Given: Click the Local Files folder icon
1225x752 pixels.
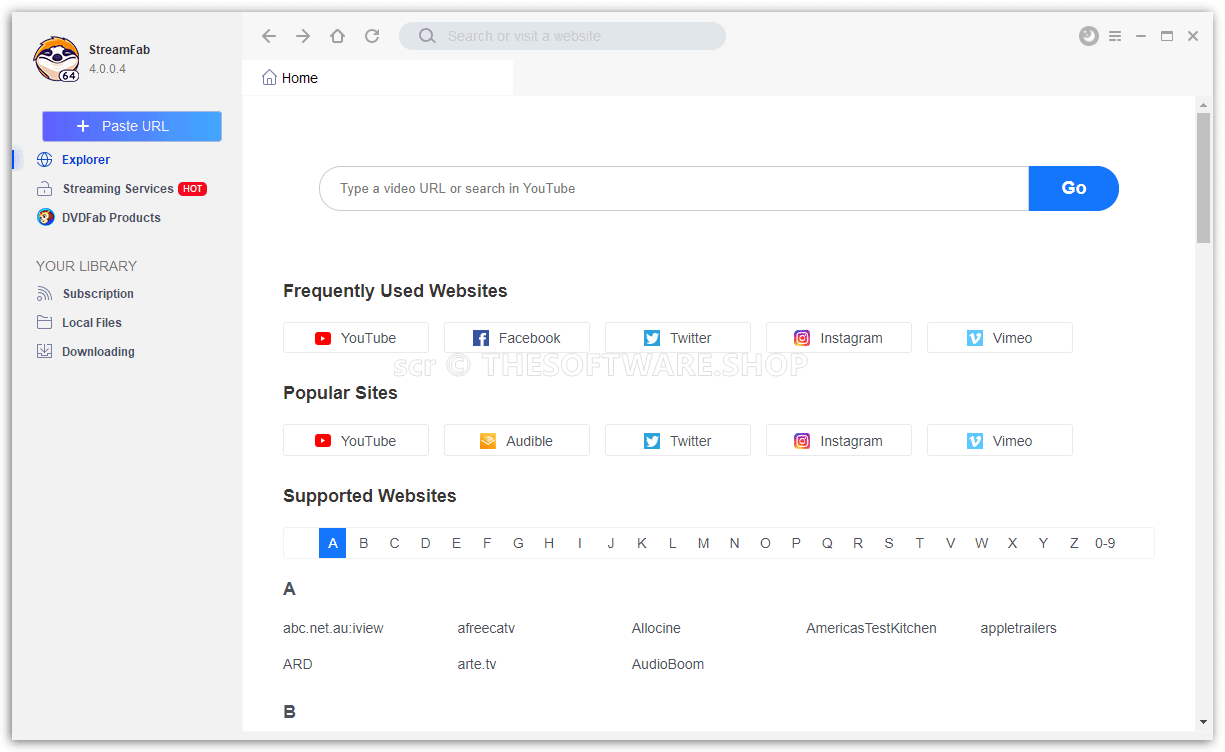Looking at the screenshot, I should coord(44,323).
